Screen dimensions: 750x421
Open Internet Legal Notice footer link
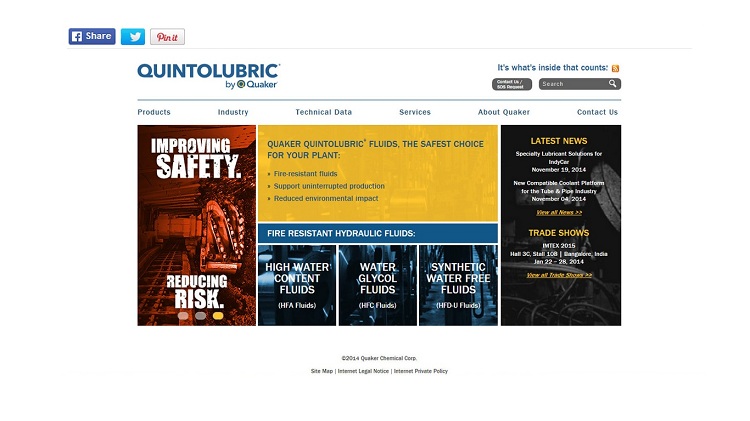click(x=363, y=371)
